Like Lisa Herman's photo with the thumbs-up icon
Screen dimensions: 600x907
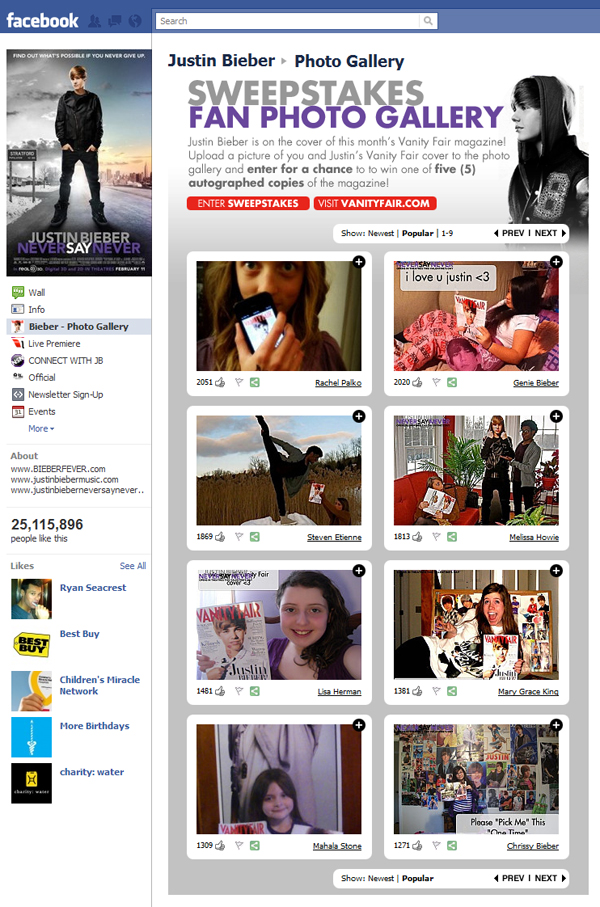tap(220, 691)
